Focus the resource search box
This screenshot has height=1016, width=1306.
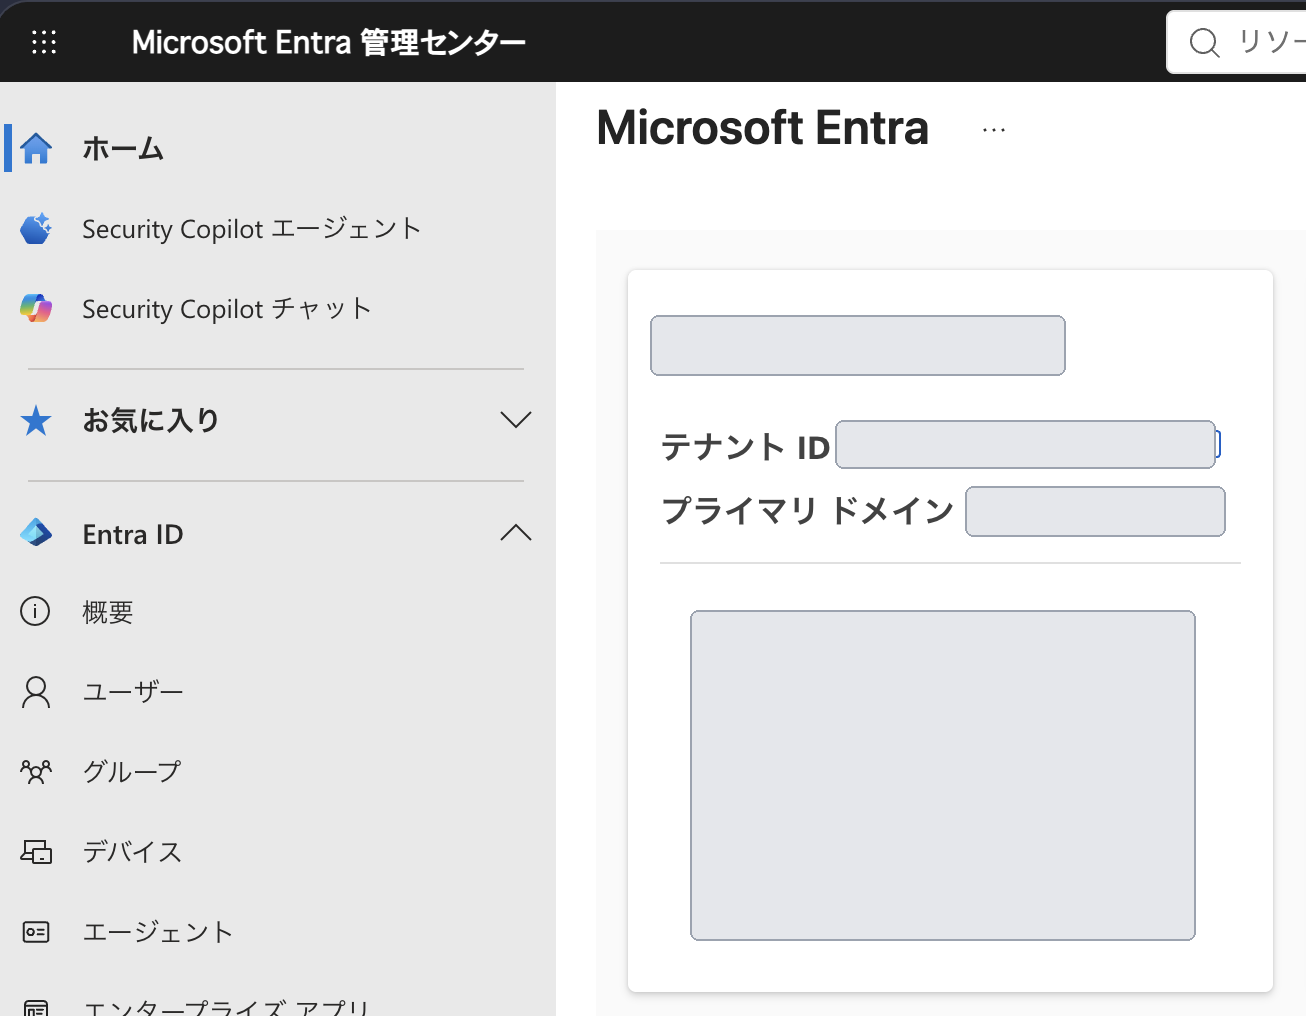pyautogui.click(x=1237, y=42)
